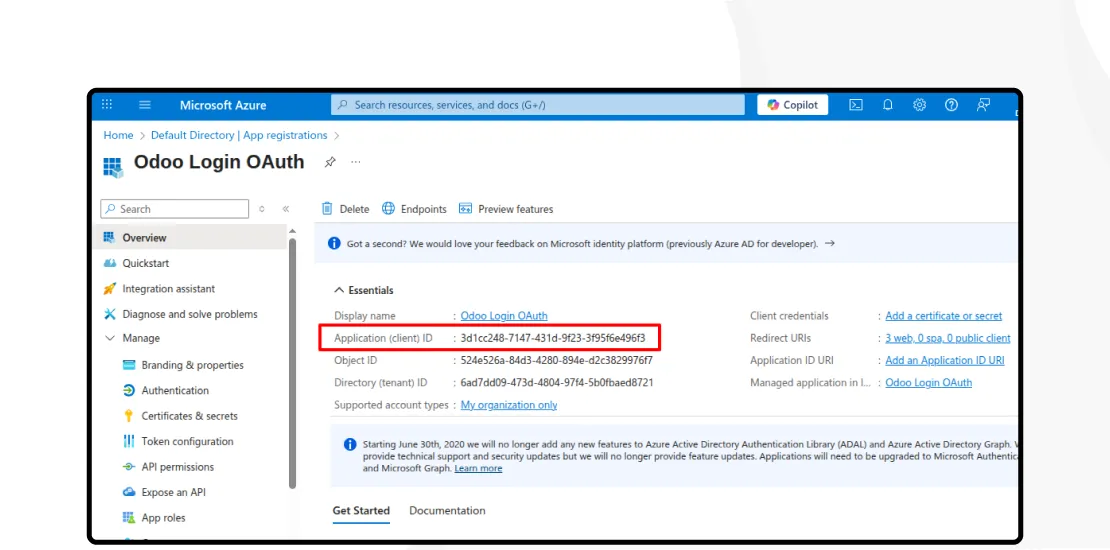Open the Help question mark icon

coord(951,105)
